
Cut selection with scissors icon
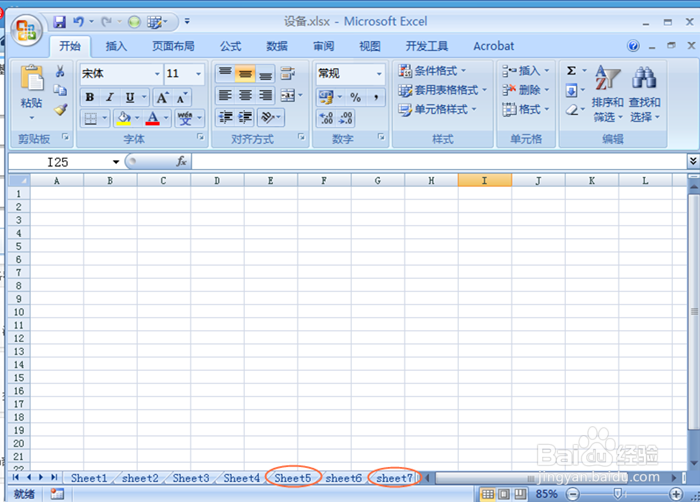point(60,71)
